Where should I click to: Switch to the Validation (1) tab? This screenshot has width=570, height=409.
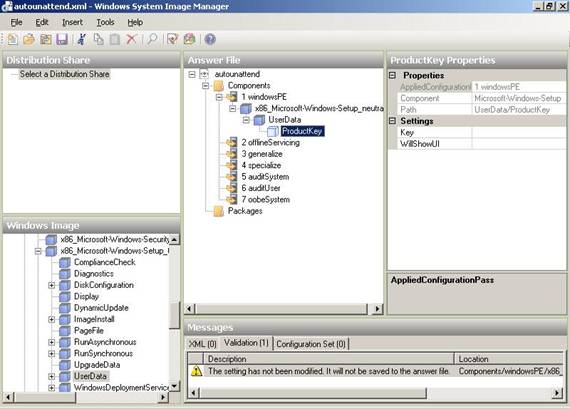point(246,343)
